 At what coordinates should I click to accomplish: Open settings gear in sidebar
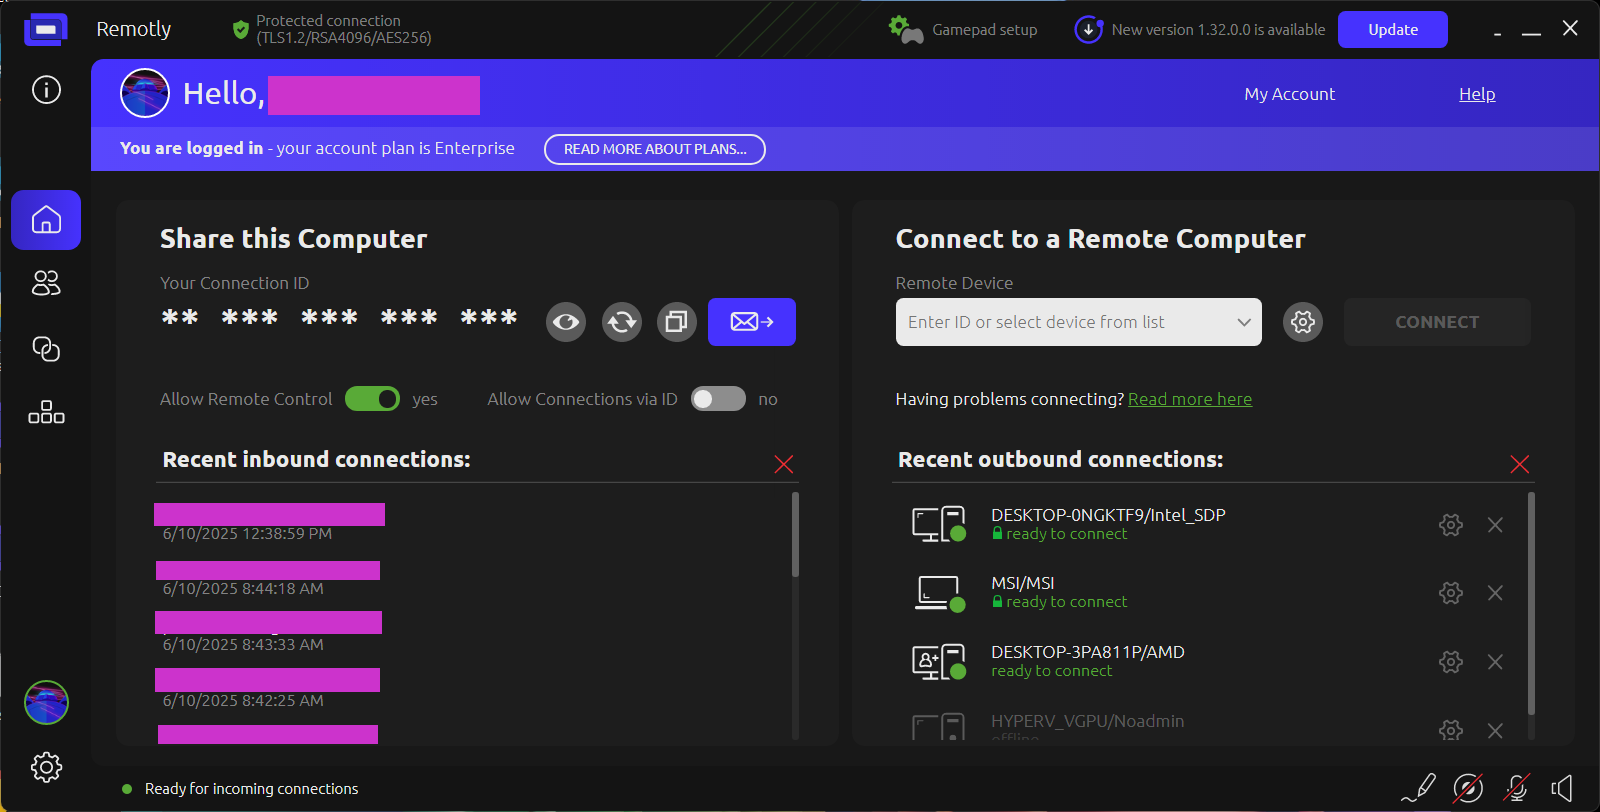[46, 767]
